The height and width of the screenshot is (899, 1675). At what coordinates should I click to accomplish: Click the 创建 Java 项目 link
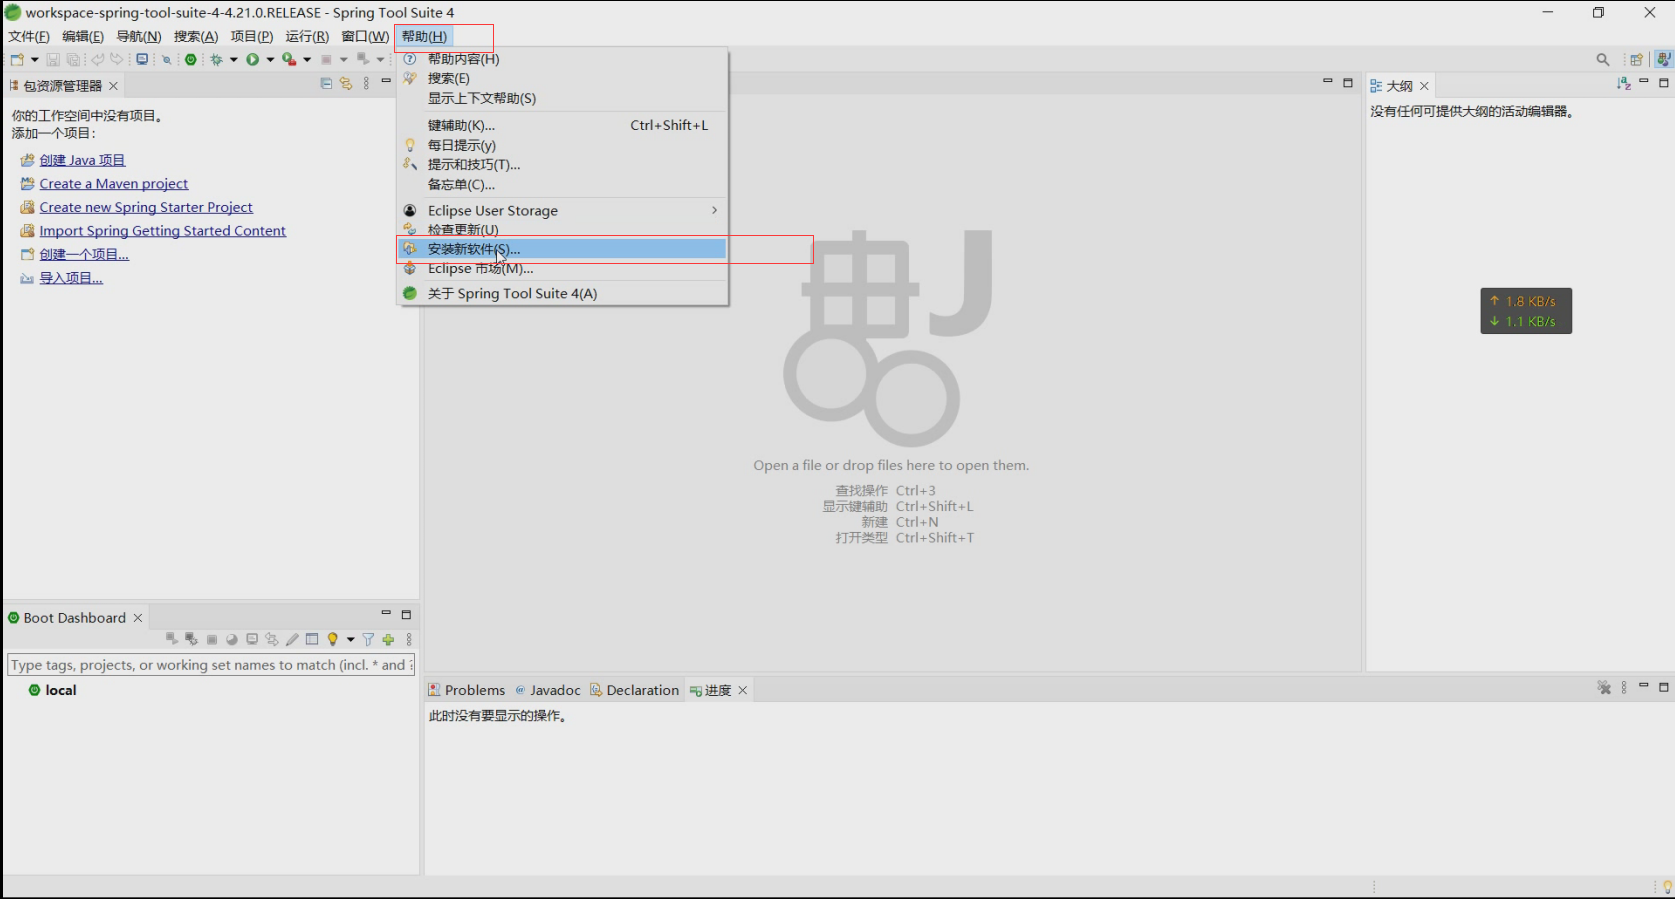click(82, 160)
